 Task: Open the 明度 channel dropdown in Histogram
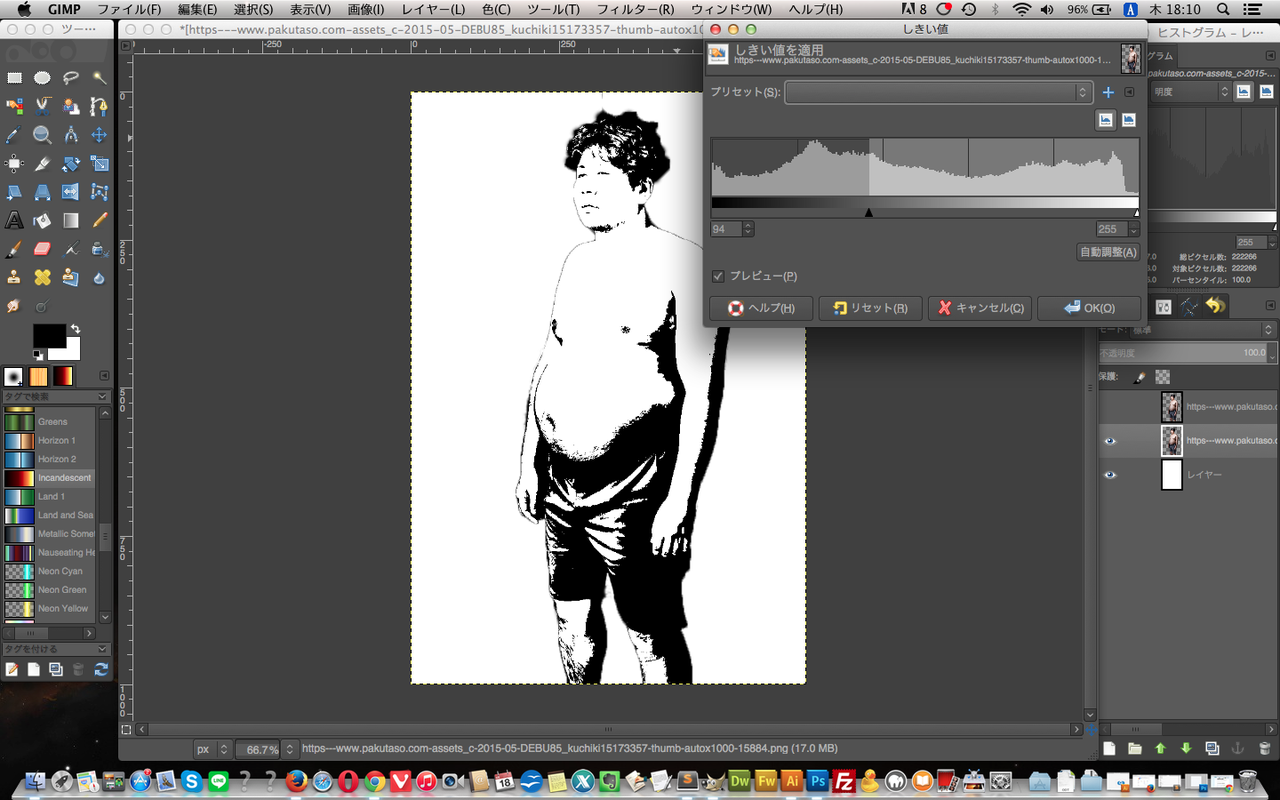pos(1191,91)
